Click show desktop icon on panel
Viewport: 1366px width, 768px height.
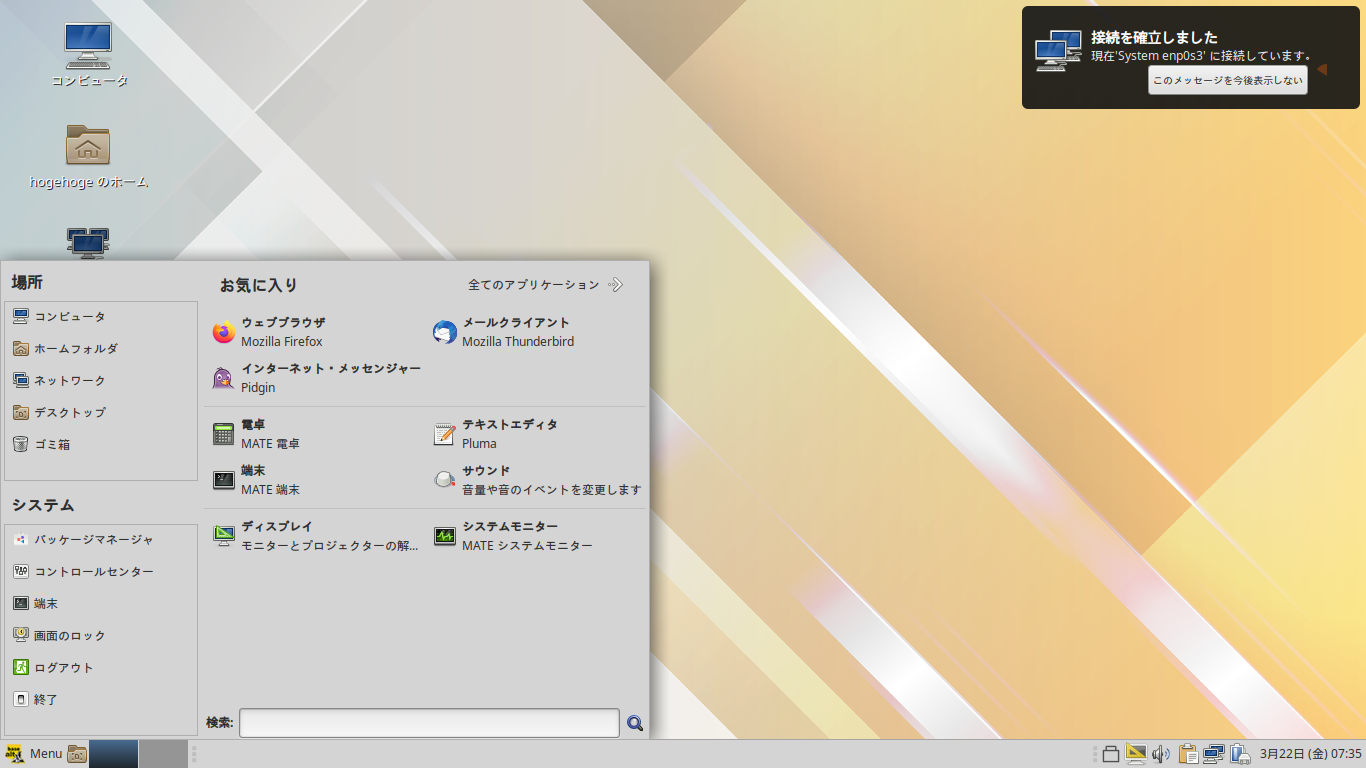(x=77, y=754)
